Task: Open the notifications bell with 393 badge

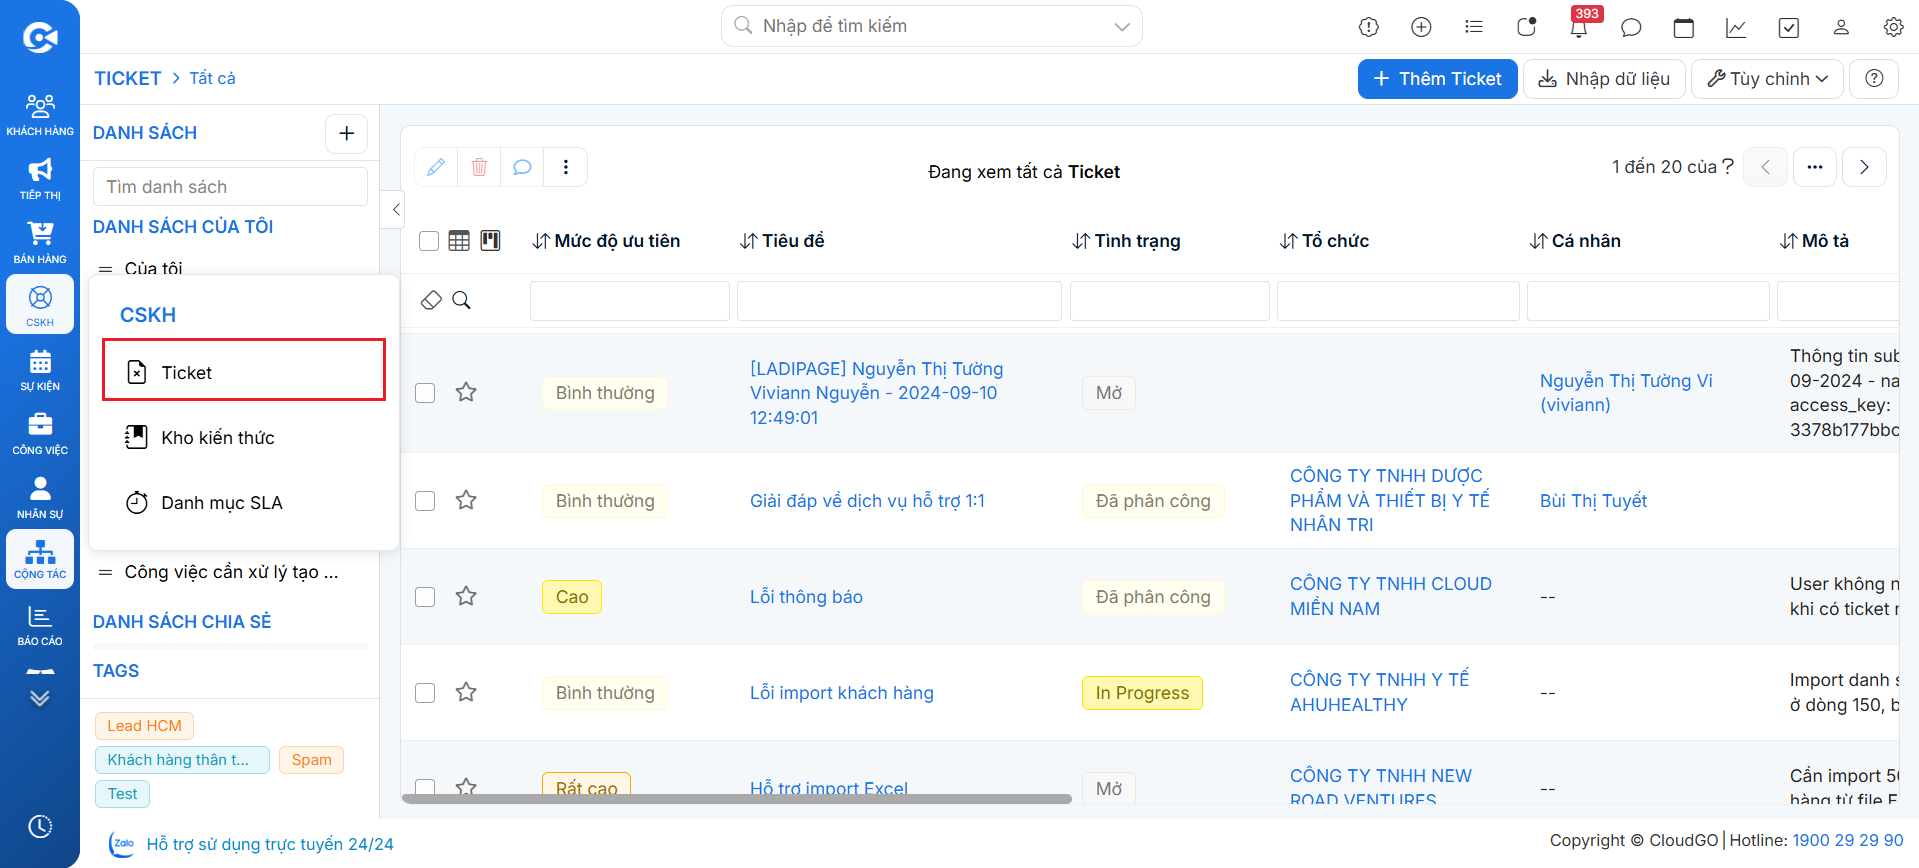Action: click(x=1579, y=27)
